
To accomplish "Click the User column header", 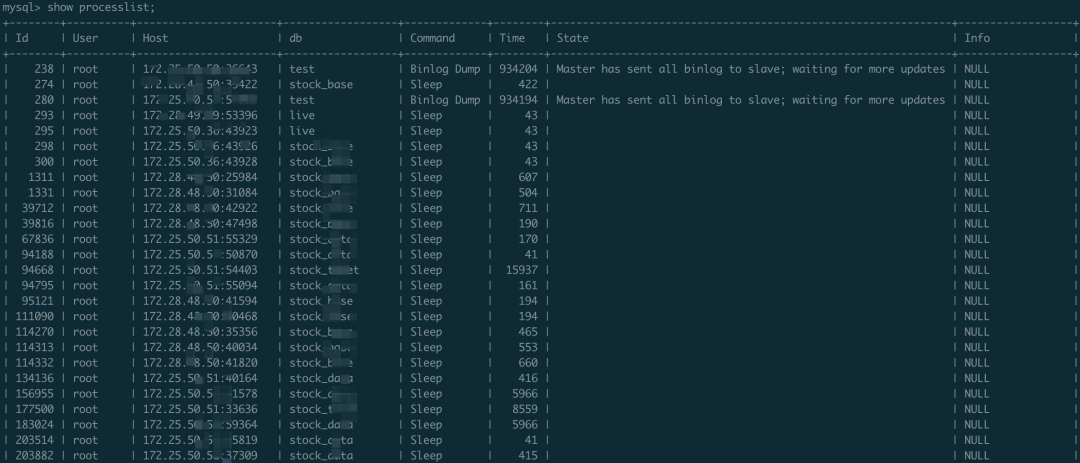I will (86, 38).
